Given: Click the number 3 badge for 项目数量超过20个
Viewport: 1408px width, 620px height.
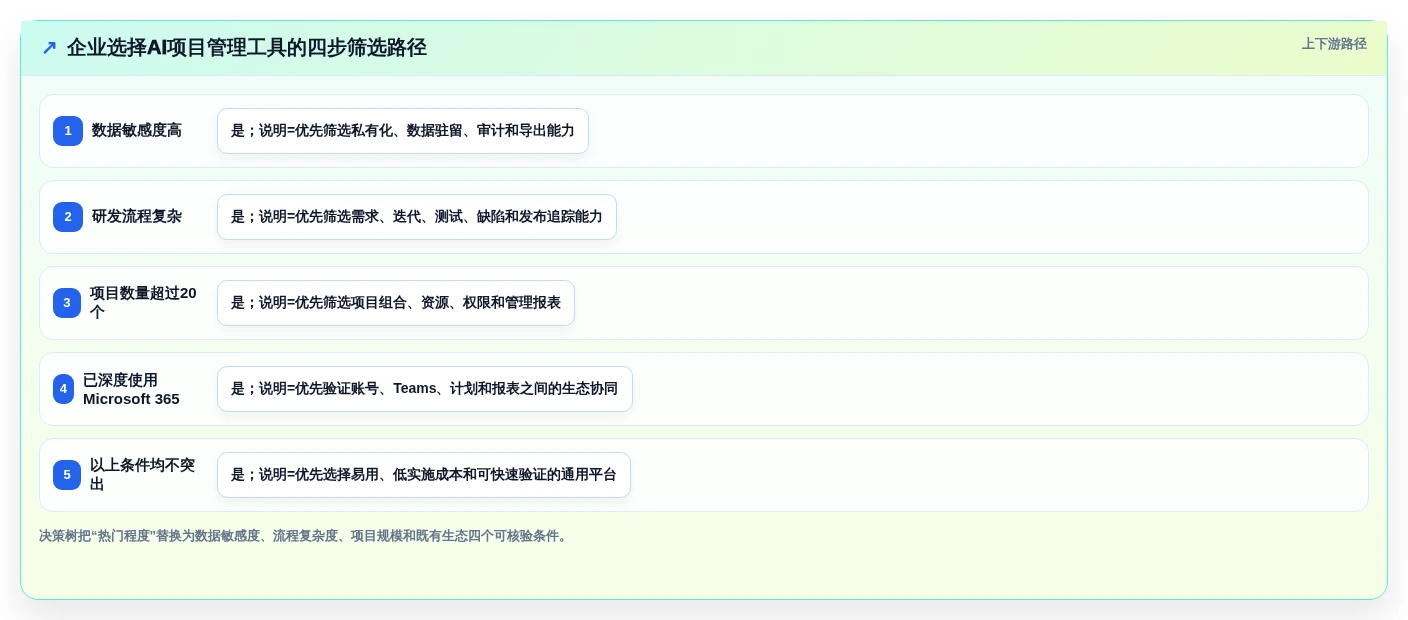Looking at the screenshot, I should tap(67, 303).
